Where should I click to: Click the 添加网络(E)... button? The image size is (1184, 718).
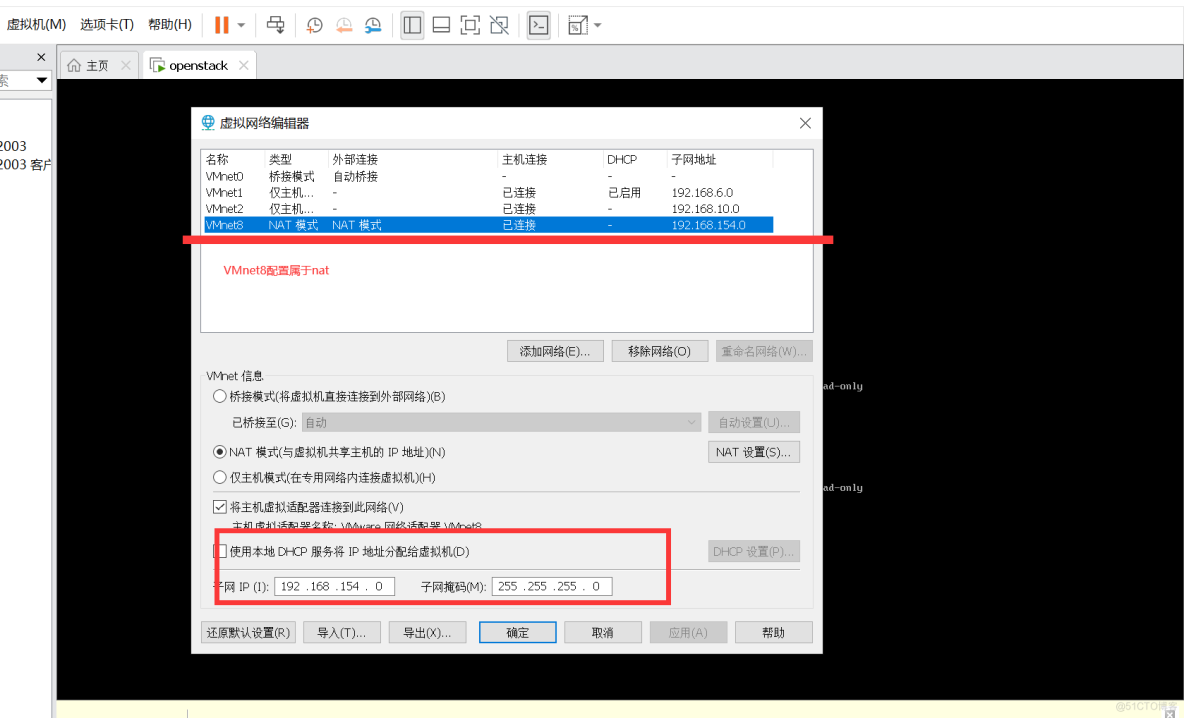pos(555,351)
